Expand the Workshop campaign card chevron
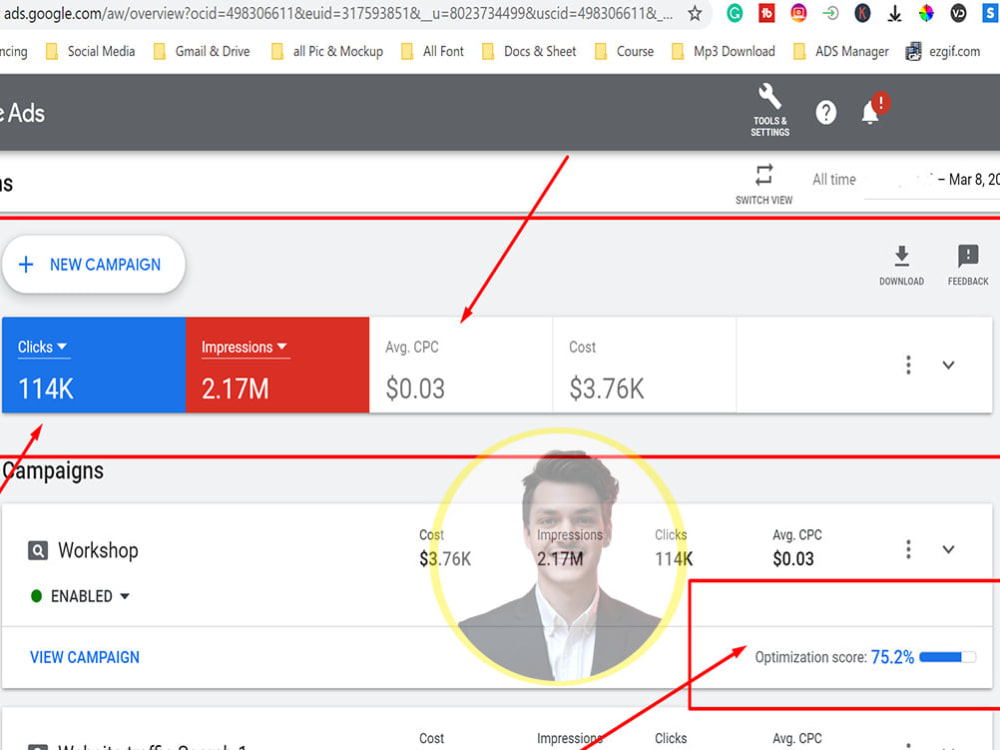1000x750 pixels. click(x=948, y=549)
